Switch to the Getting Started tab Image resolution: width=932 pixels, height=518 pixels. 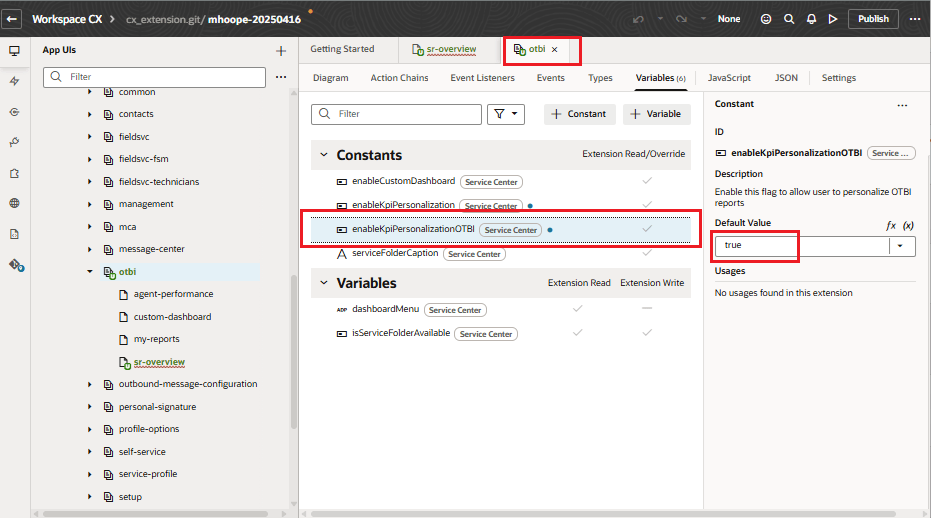click(342, 49)
